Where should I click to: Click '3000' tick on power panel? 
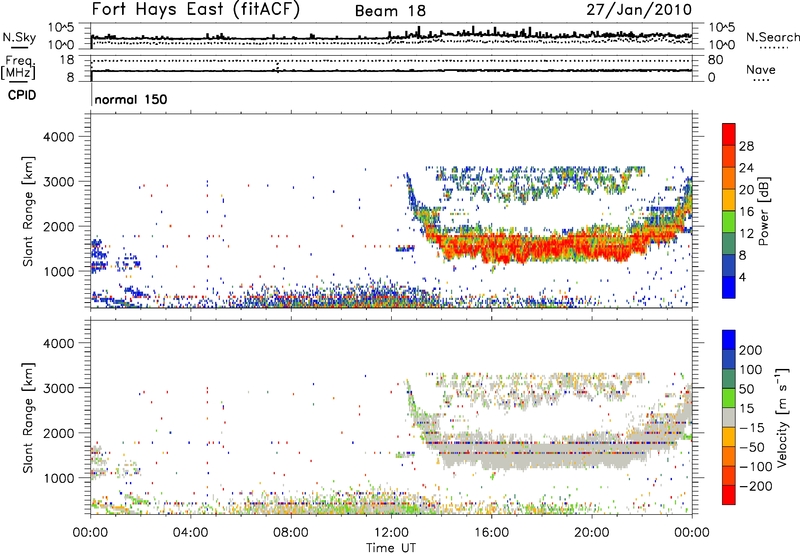[59, 182]
